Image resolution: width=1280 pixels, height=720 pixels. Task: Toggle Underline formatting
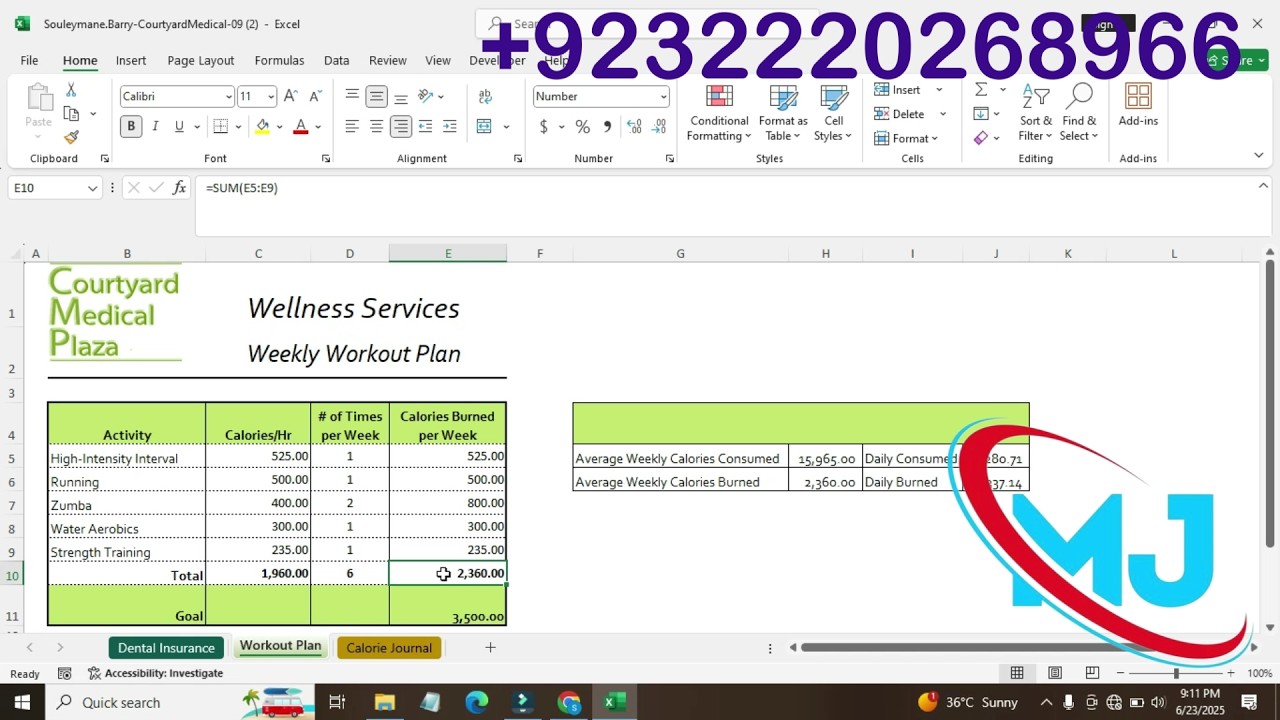click(x=179, y=127)
